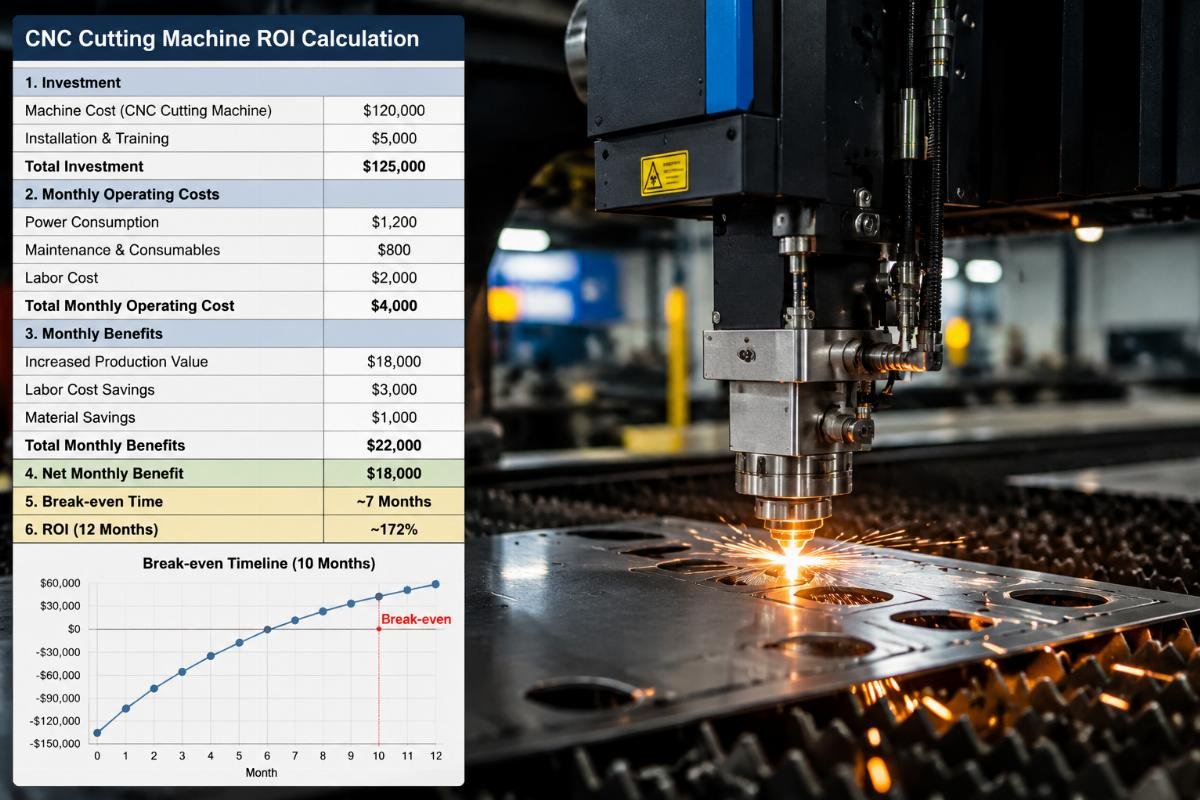Select the "Total Monthly Benefits" row label
The image size is (1200, 800).
pyautogui.click(x=105, y=446)
